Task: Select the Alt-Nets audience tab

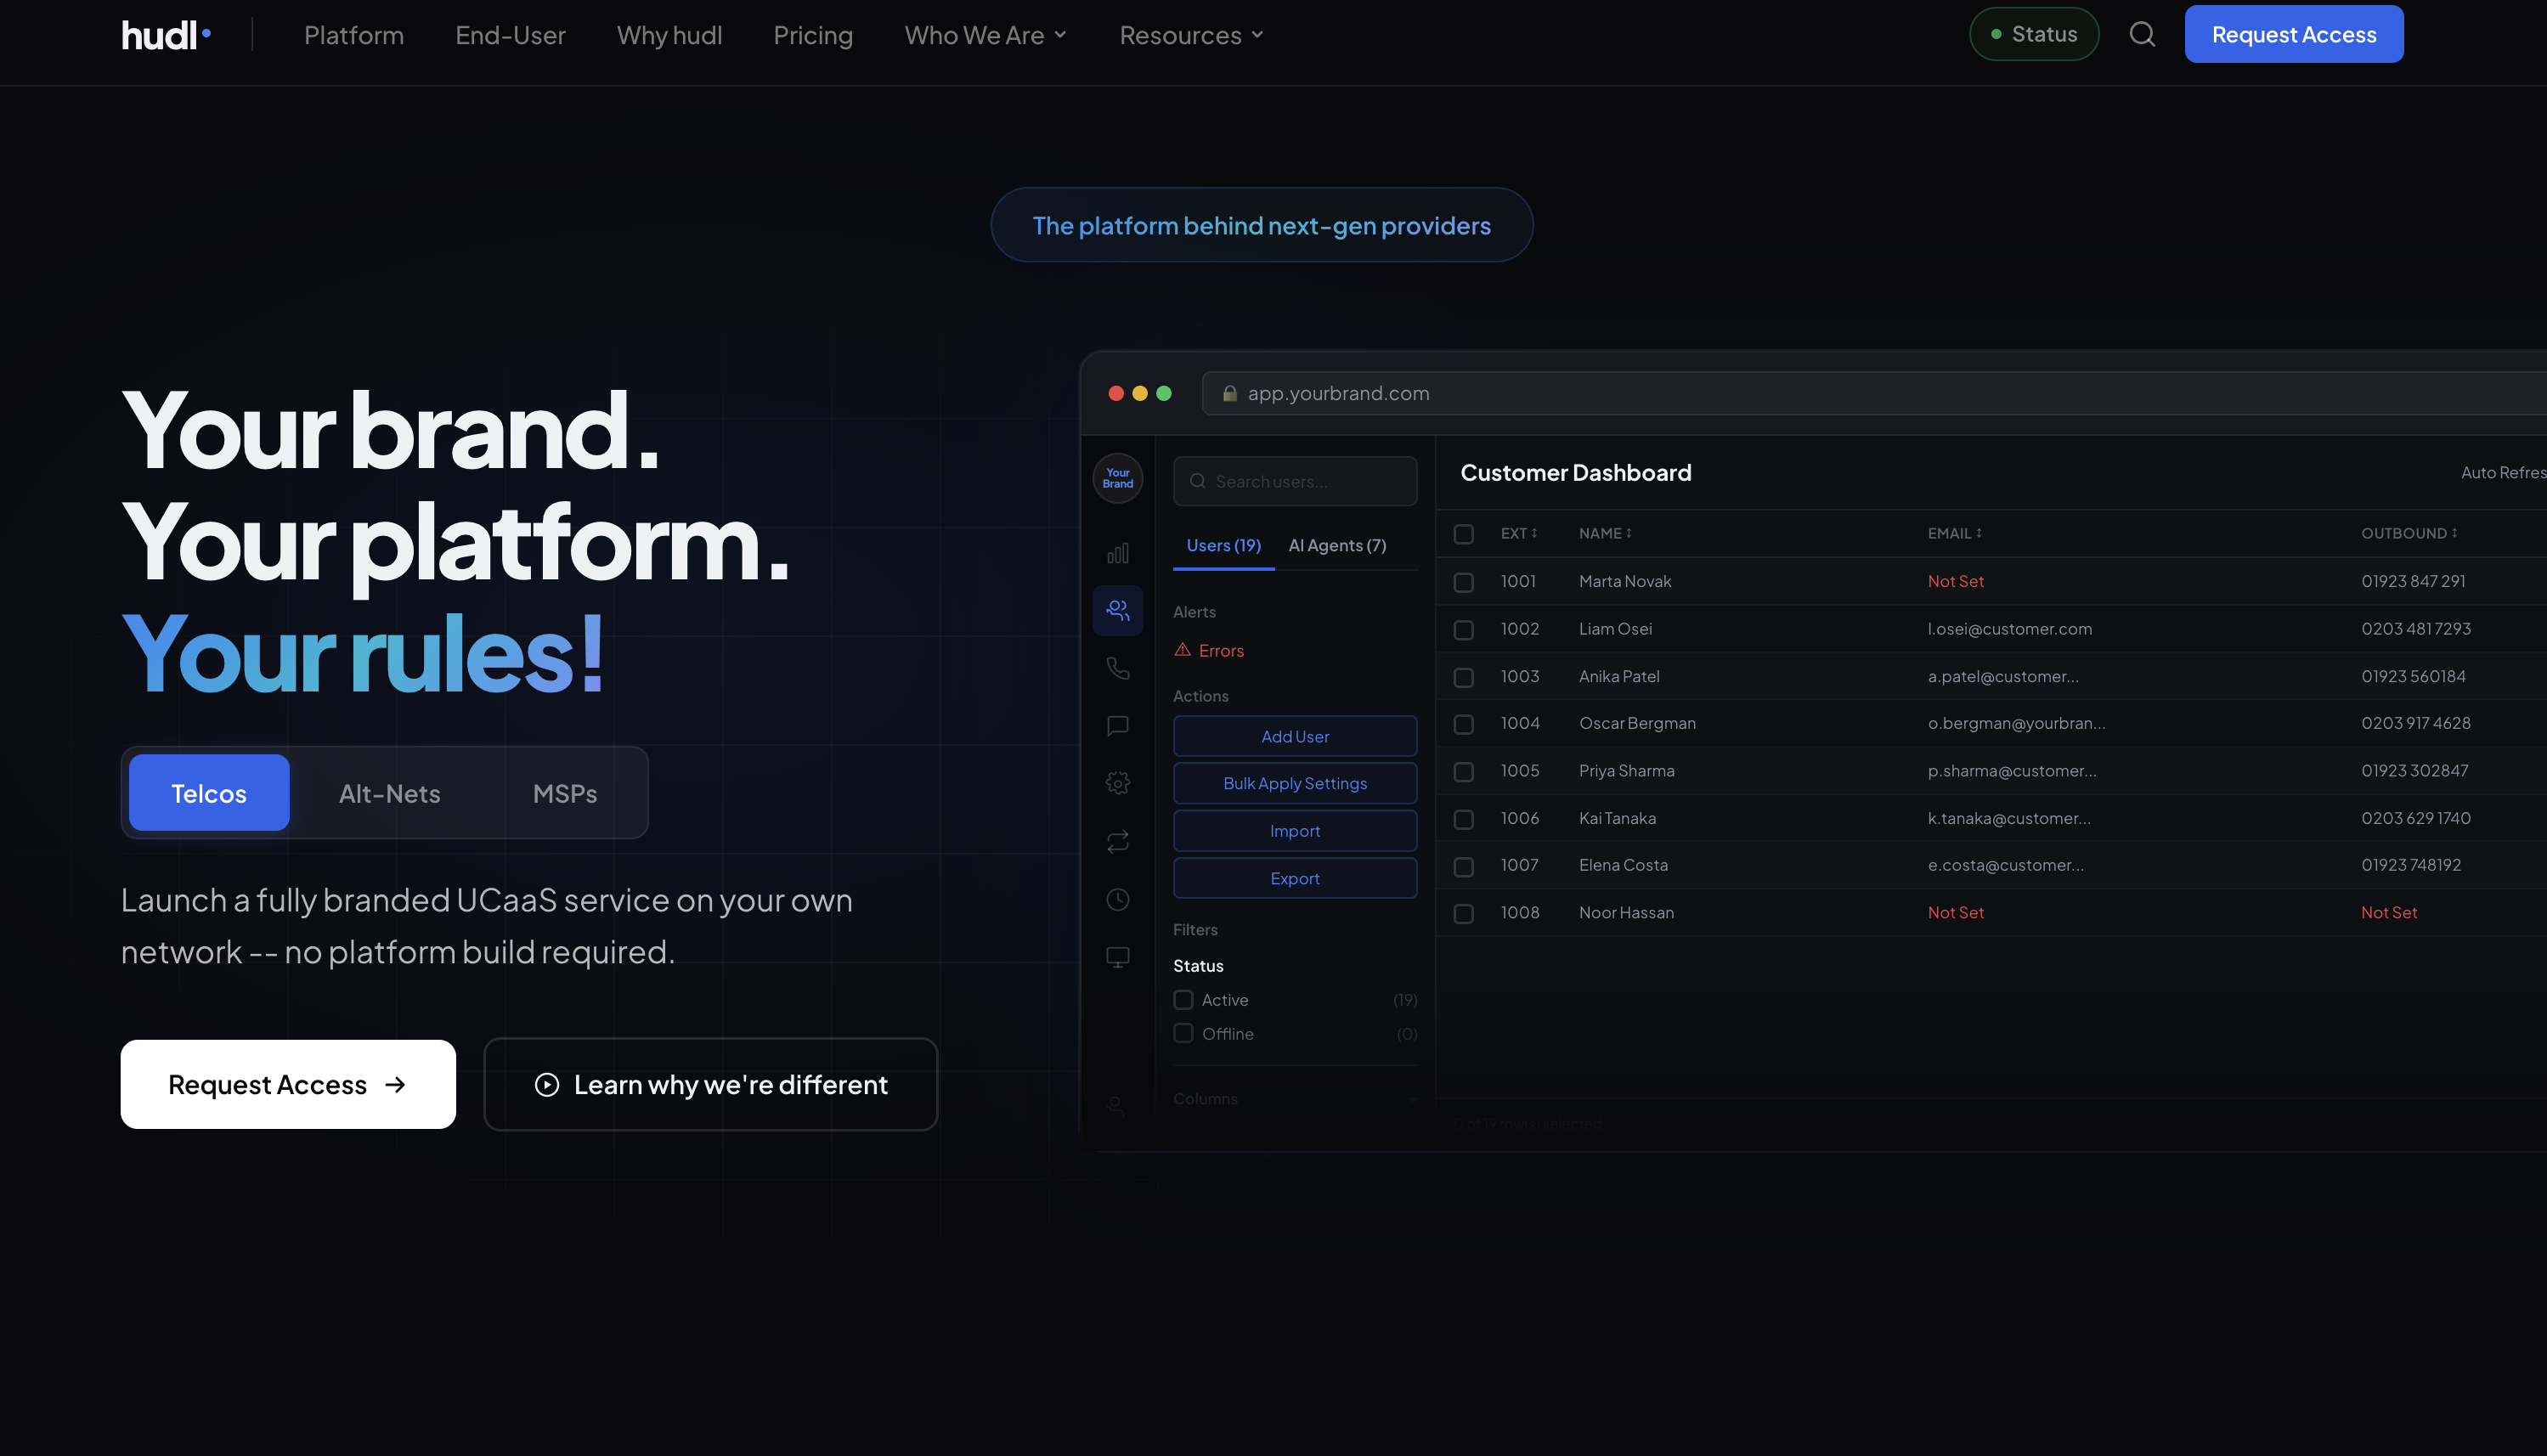Action: pos(389,793)
